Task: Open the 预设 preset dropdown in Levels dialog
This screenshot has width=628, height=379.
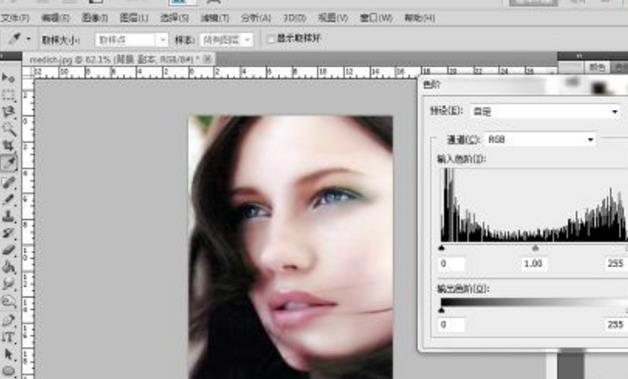Action: 545,111
